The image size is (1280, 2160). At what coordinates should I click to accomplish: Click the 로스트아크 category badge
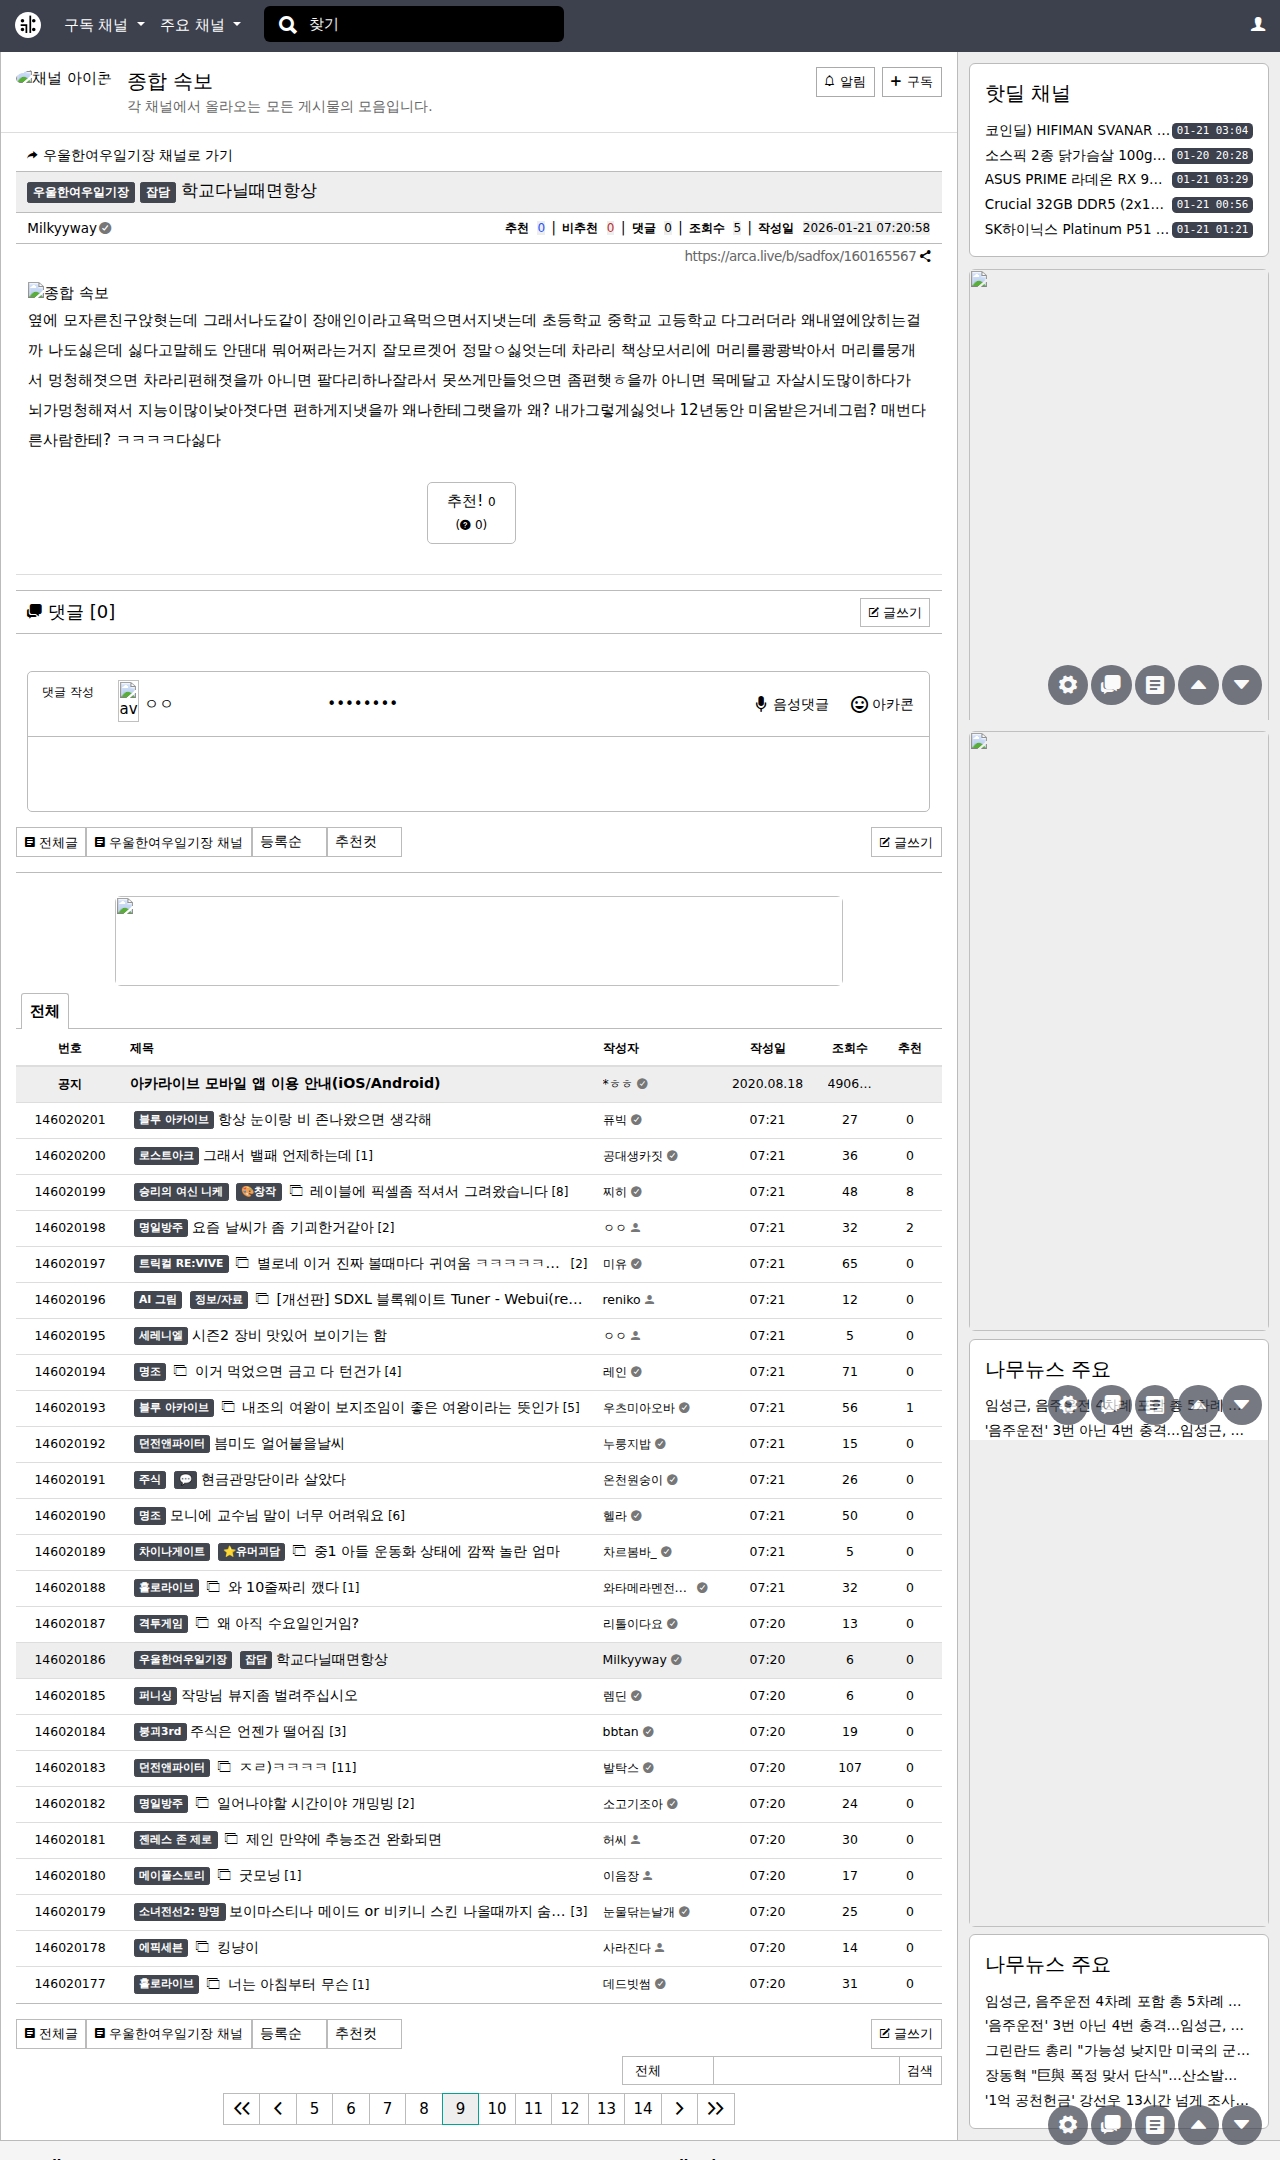[166, 1156]
